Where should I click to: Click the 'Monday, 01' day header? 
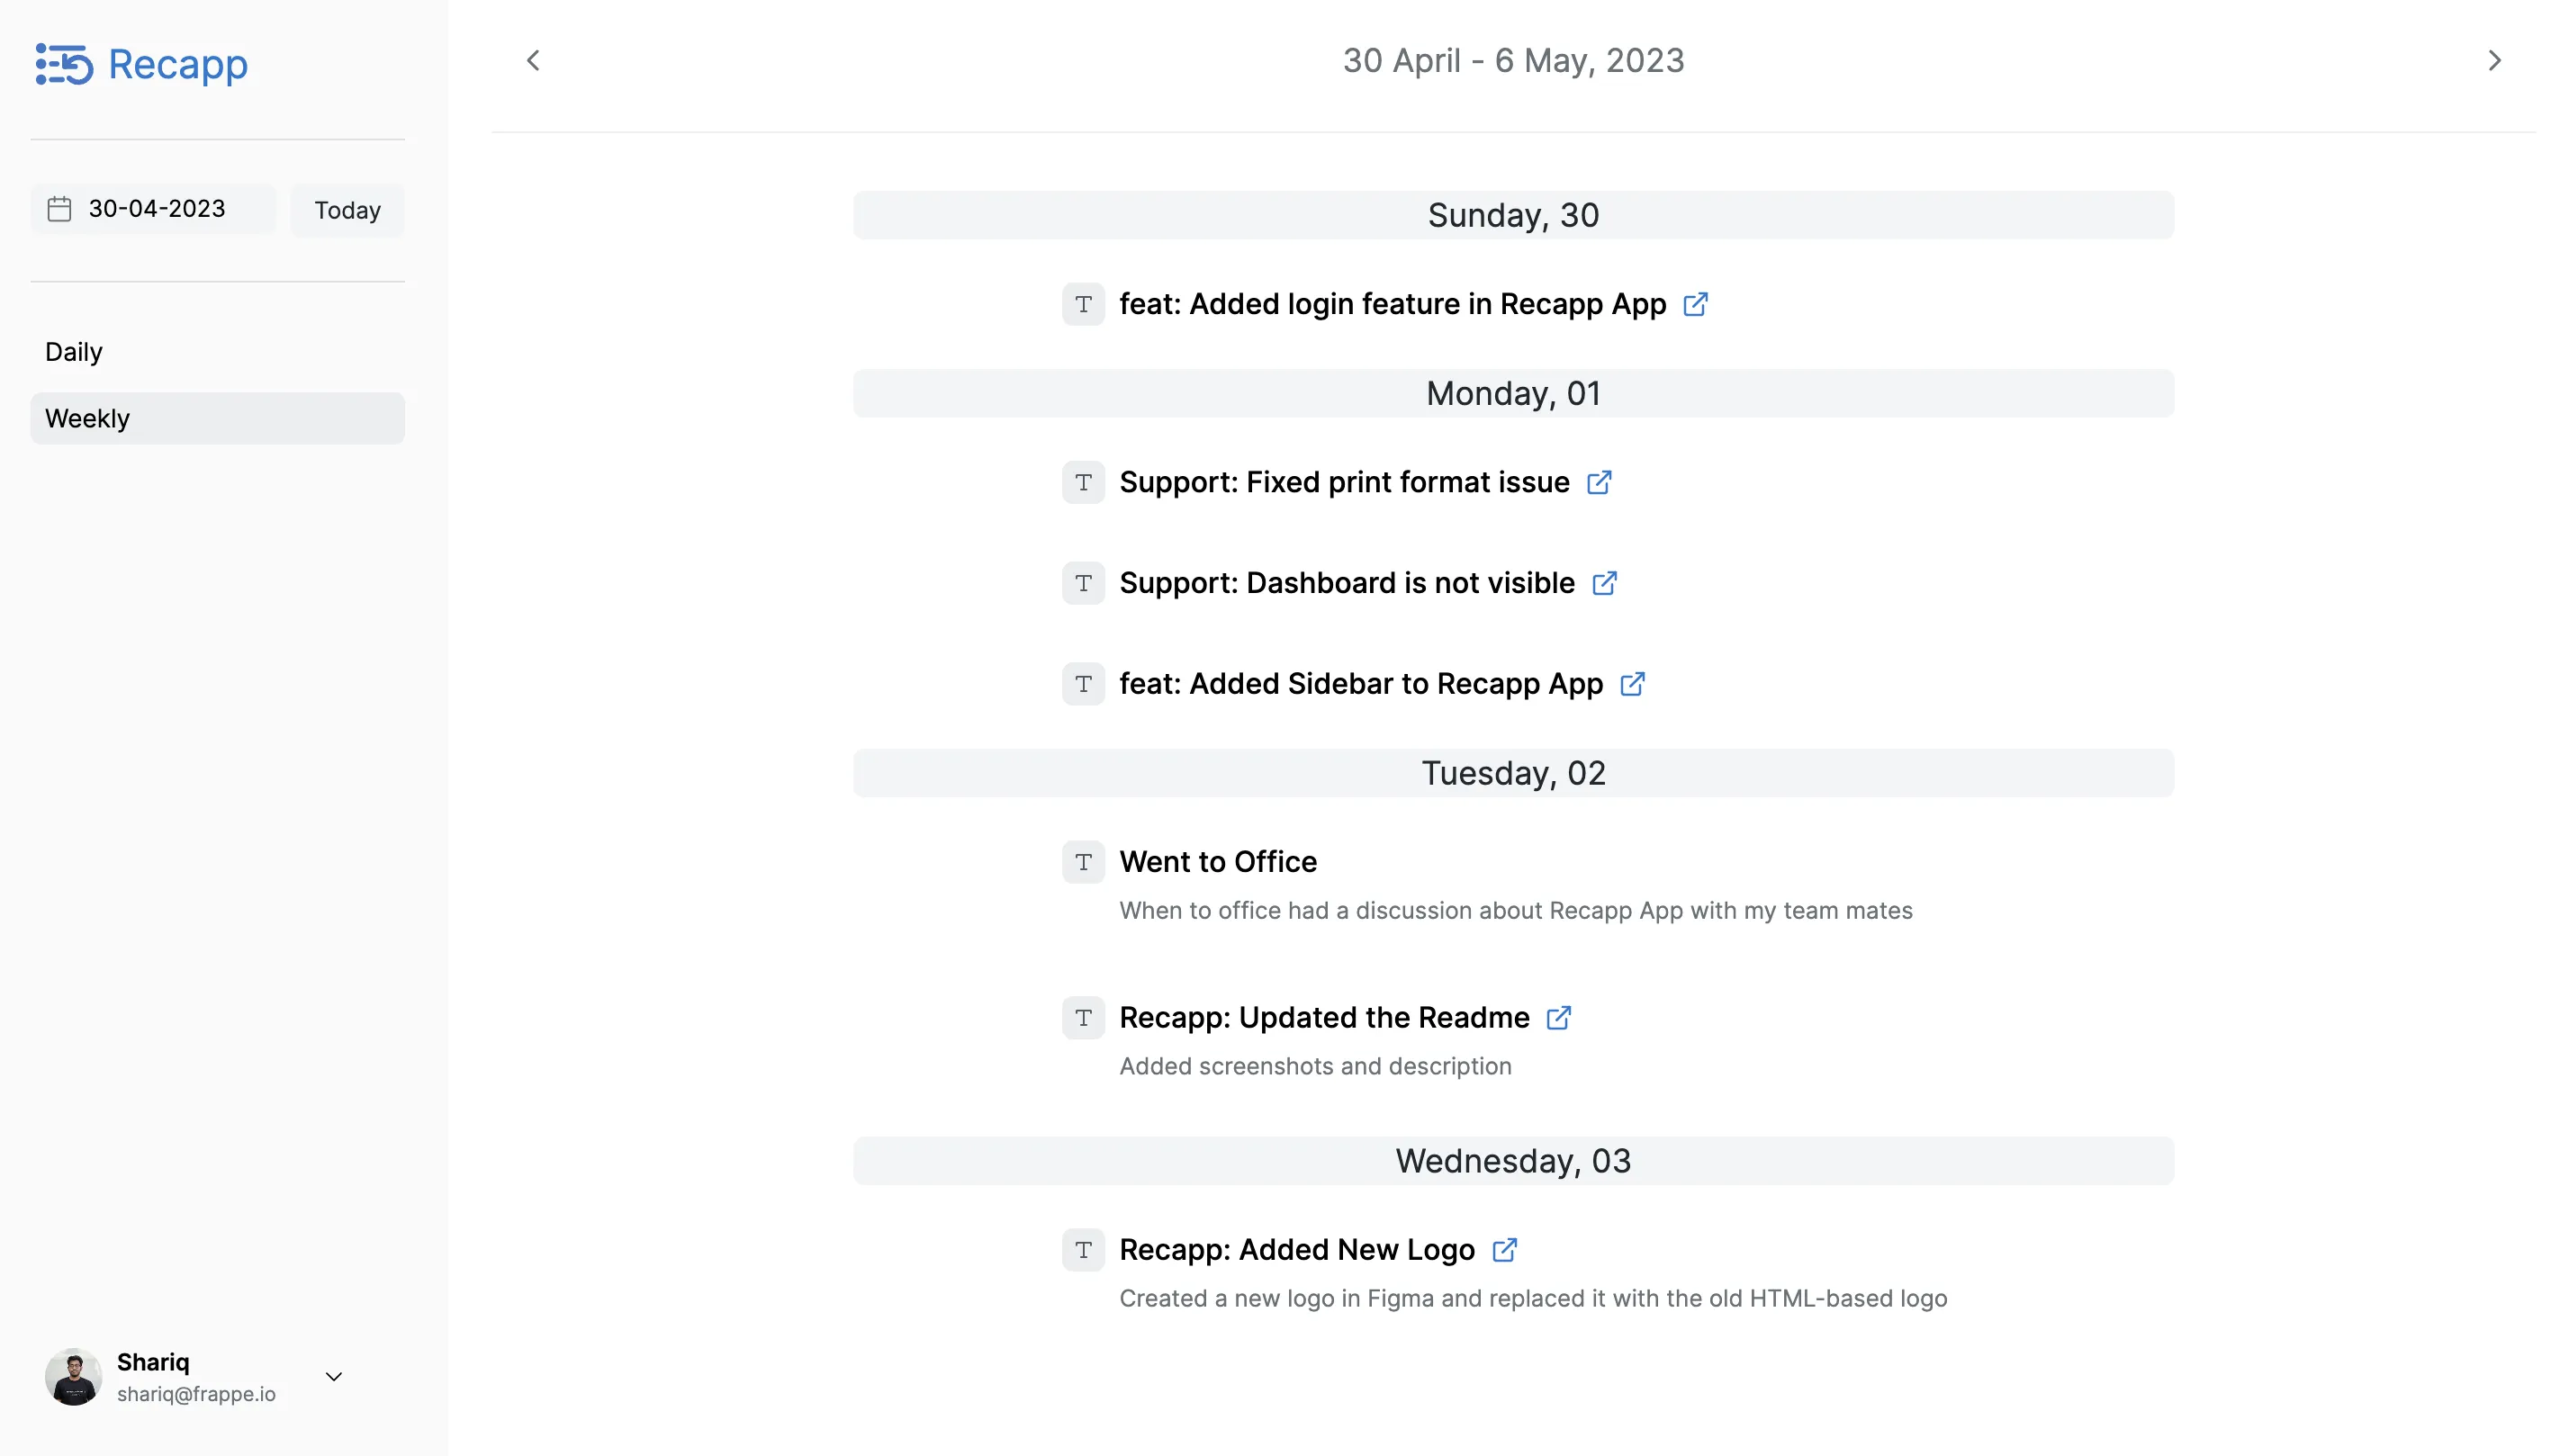[x=1513, y=393]
